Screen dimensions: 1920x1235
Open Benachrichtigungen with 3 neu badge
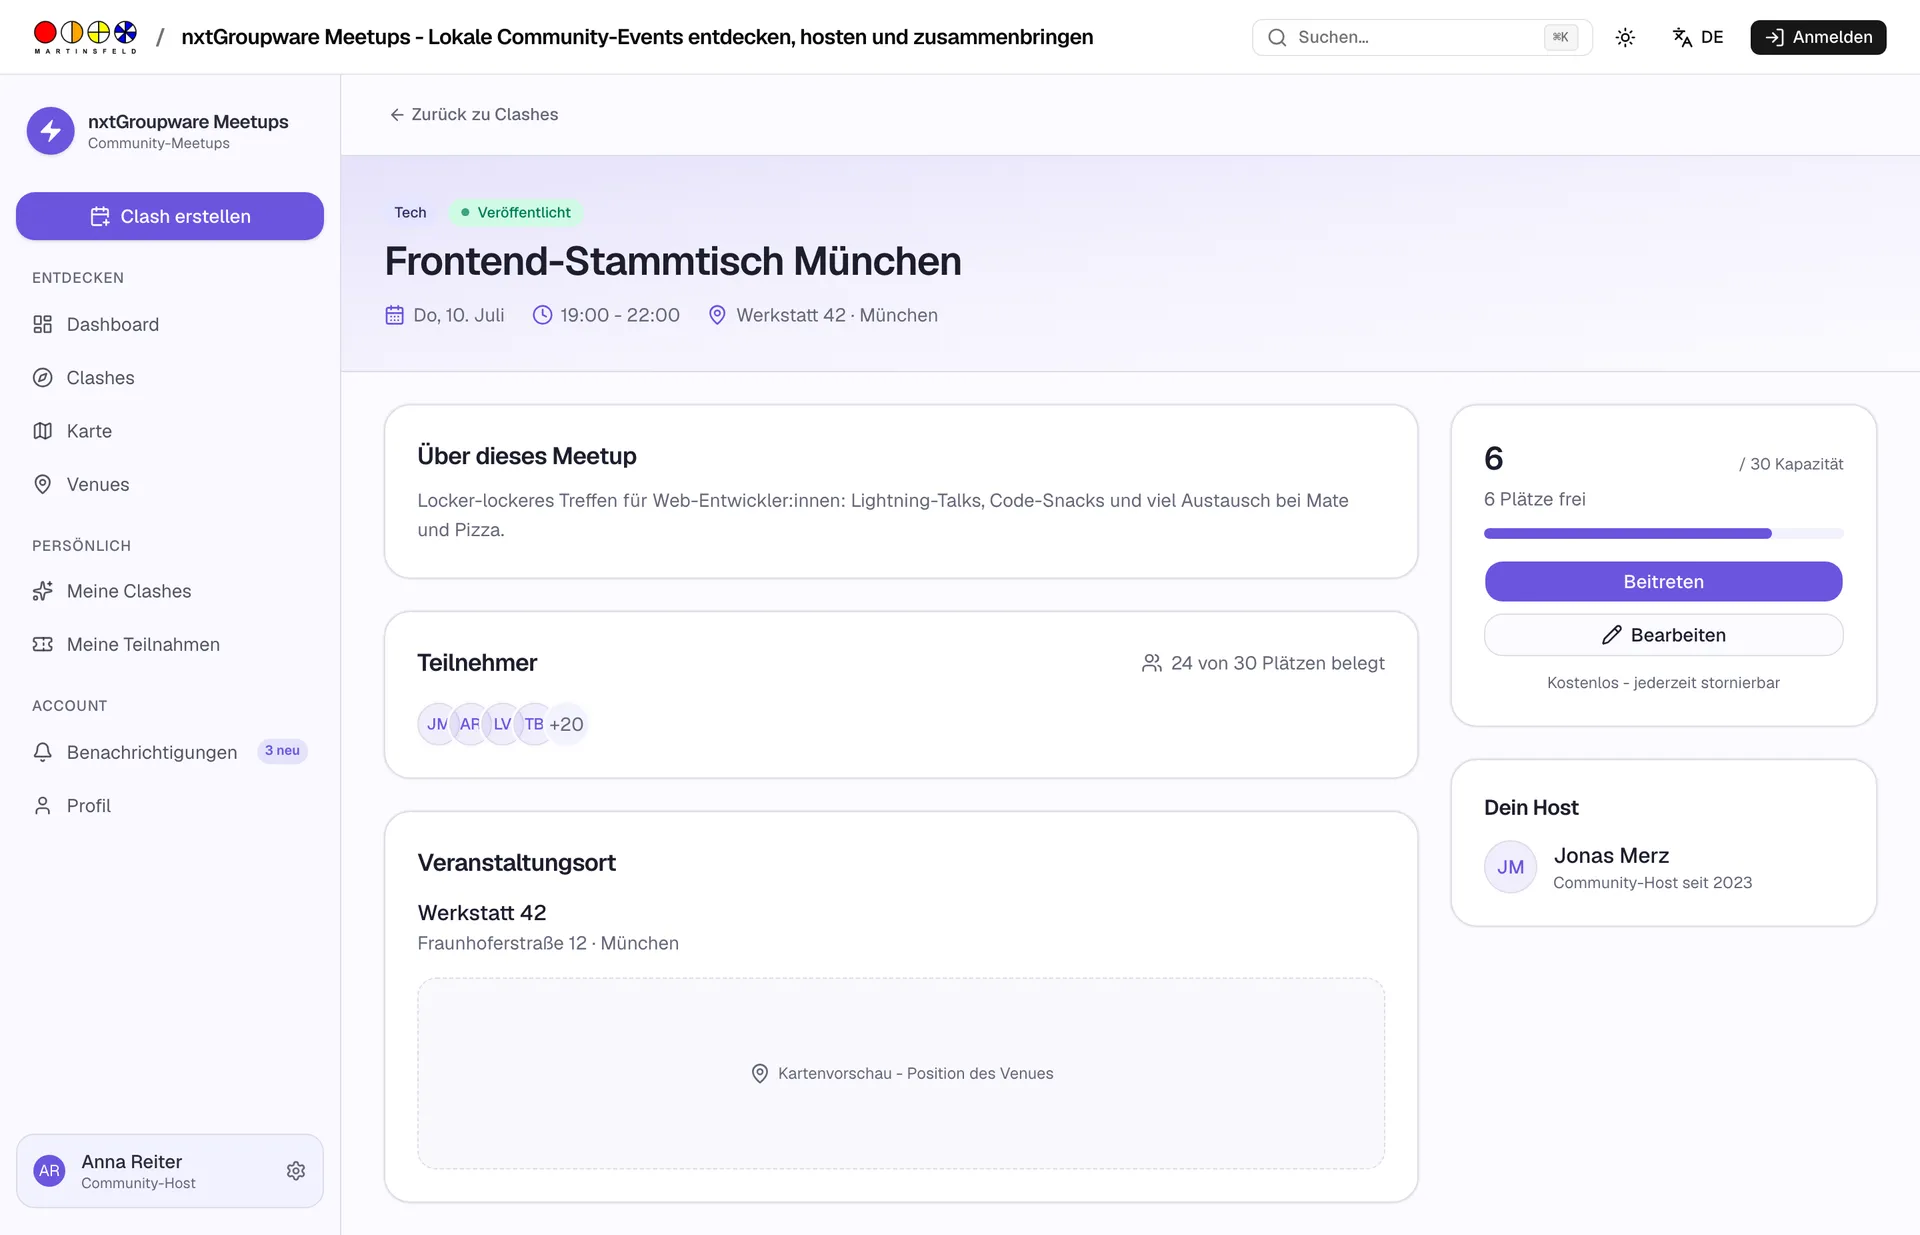click(170, 752)
